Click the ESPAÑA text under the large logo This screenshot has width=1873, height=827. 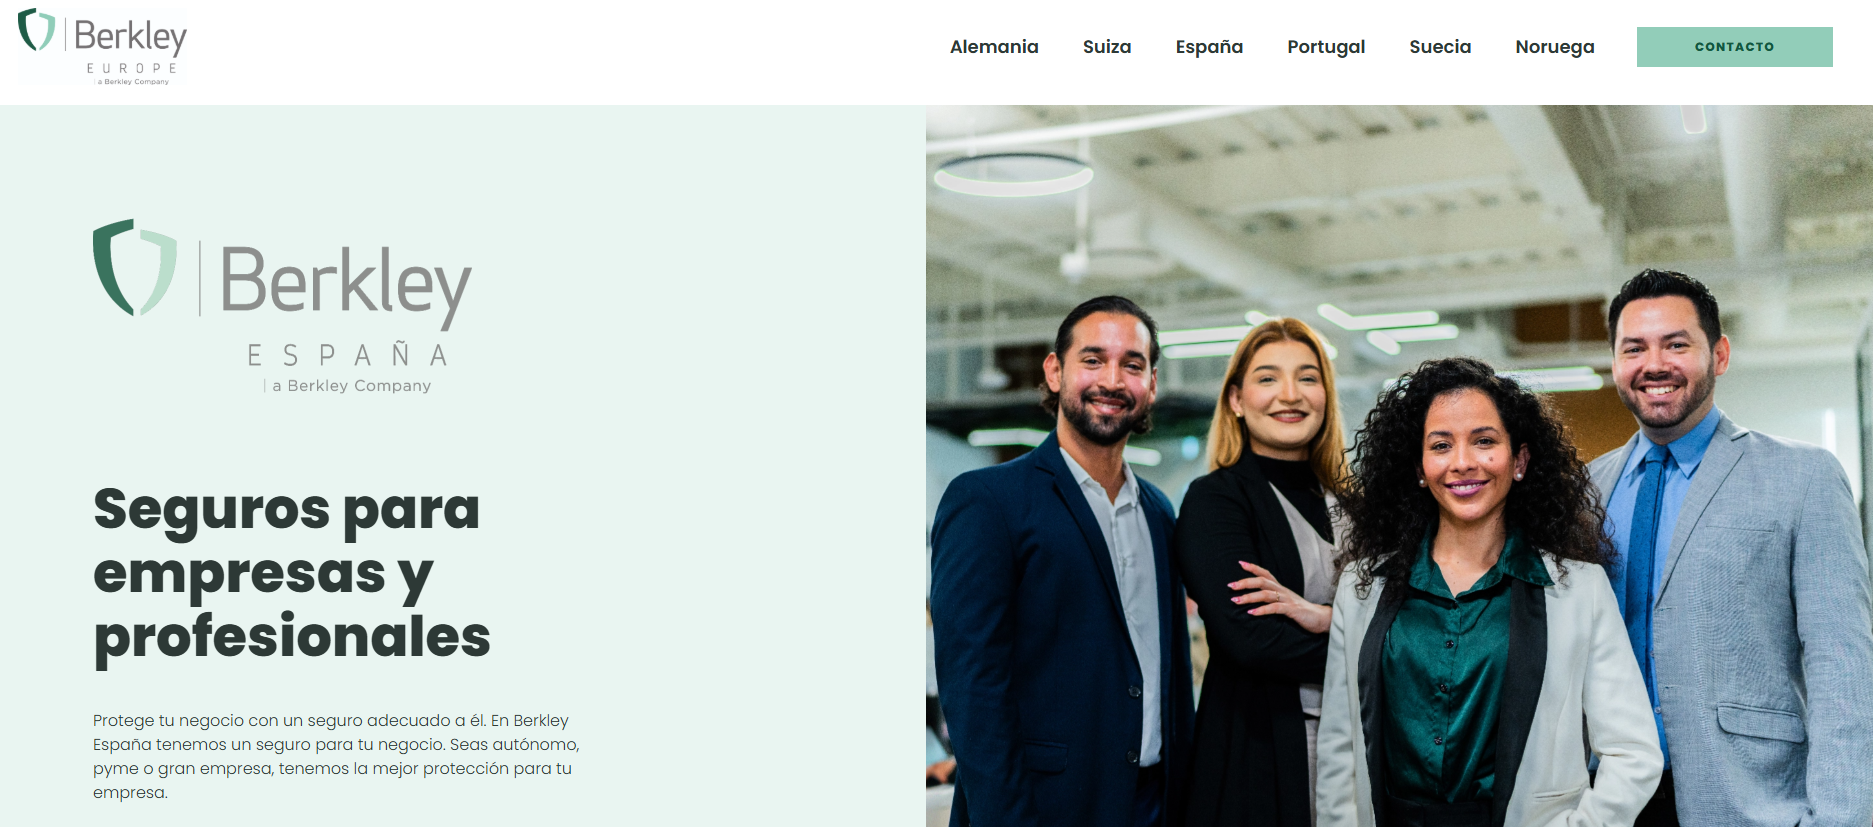347,355
